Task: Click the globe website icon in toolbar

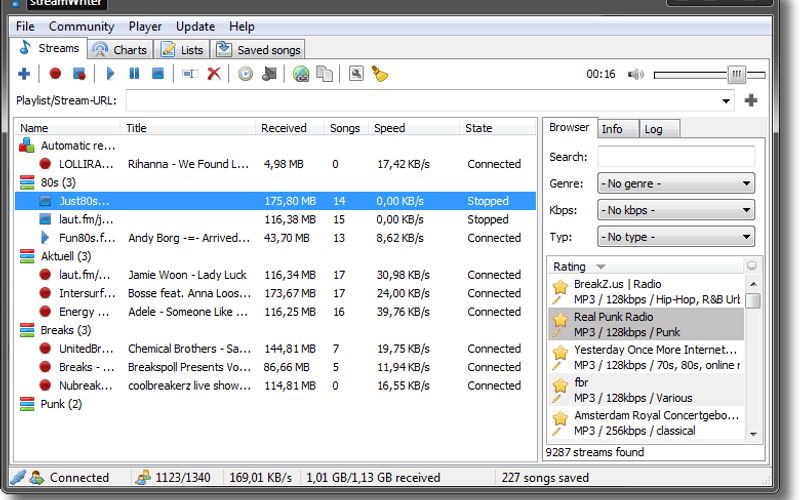Action: (x=301, y=74)
